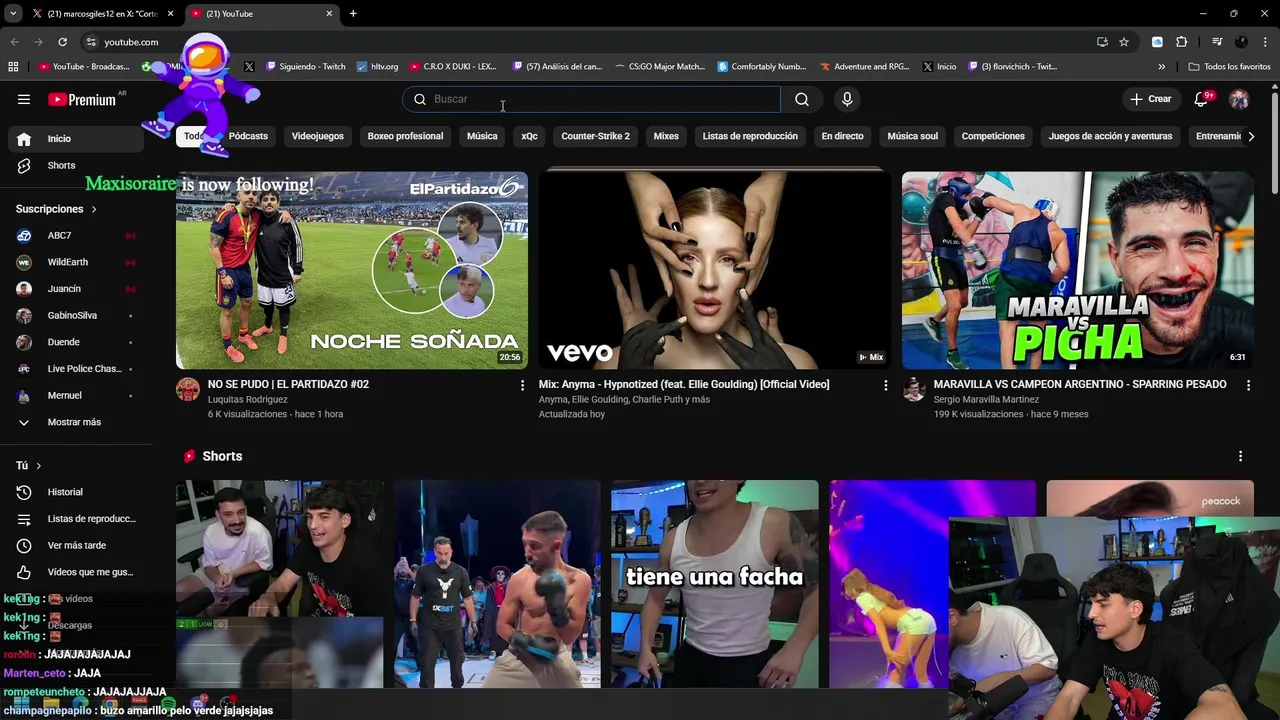1280x720 pixels.
Task: Open the browser extensions puzzle icon
Action: pyautogui.click(x=1182, y=42)
